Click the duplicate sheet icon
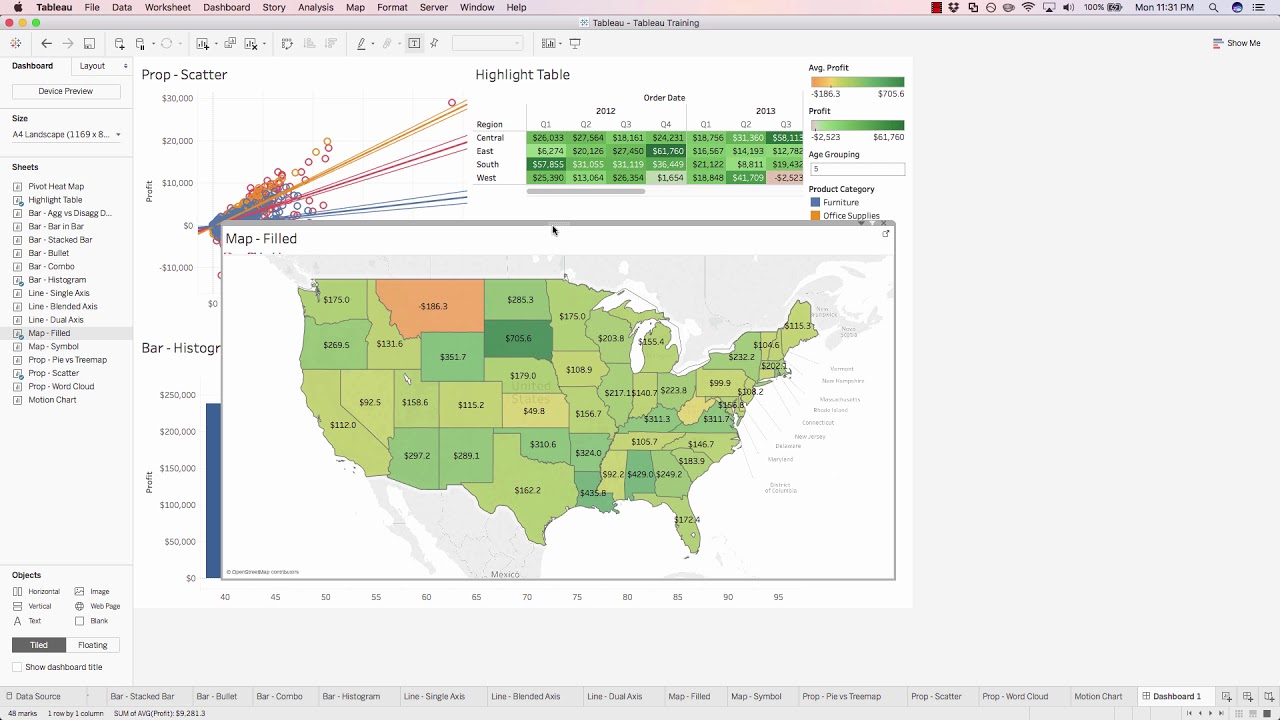1280x720 pixels. pos(230,43)
